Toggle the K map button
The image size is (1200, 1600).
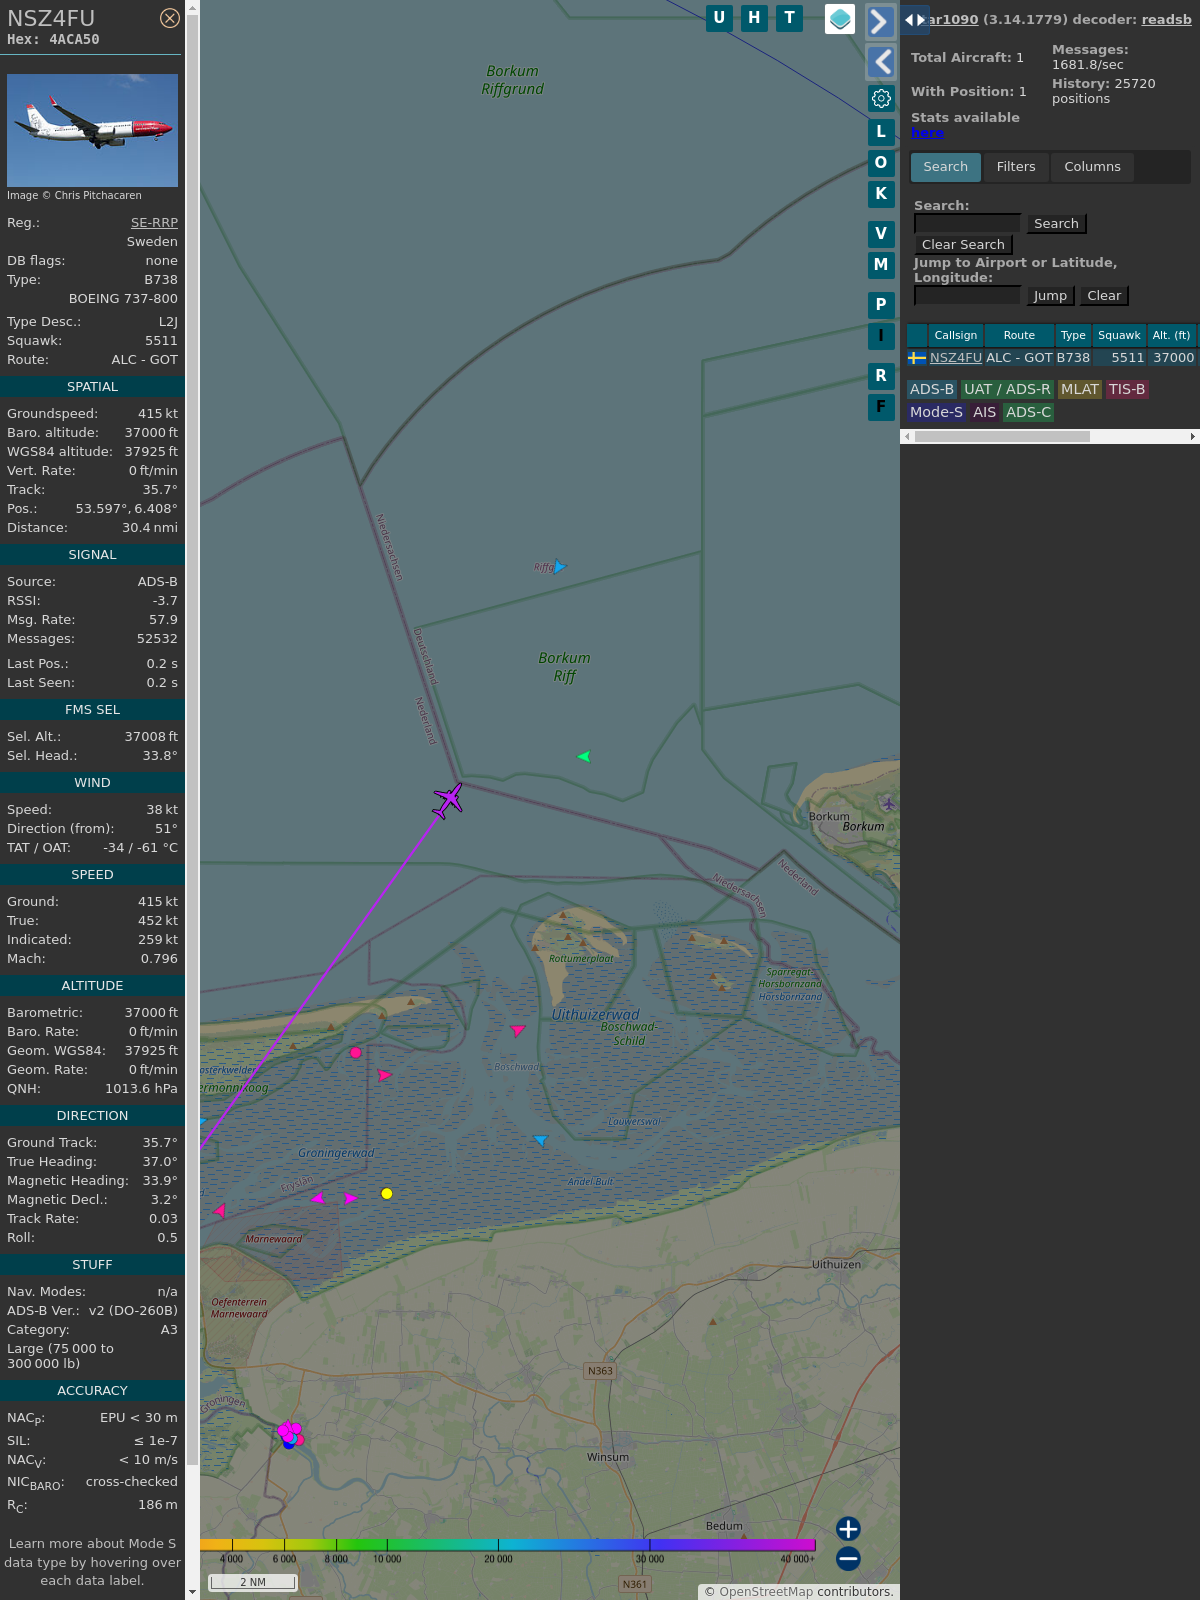pyautogui.click(x=881, y=194)
